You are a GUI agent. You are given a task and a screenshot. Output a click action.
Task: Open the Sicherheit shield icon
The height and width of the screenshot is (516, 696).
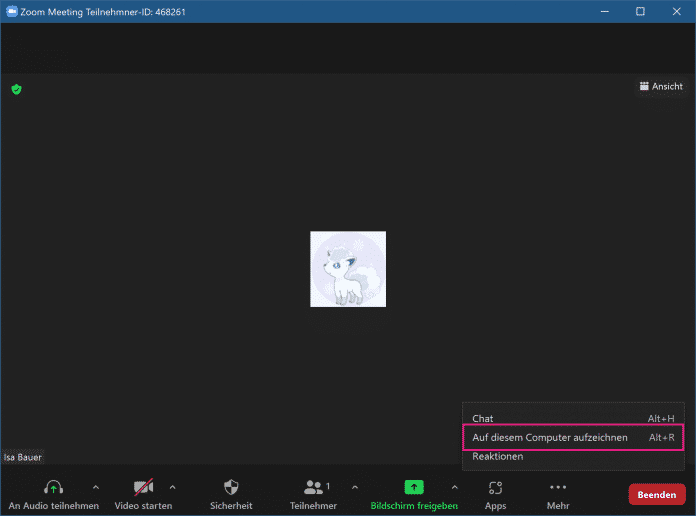[x=231, y=487]
